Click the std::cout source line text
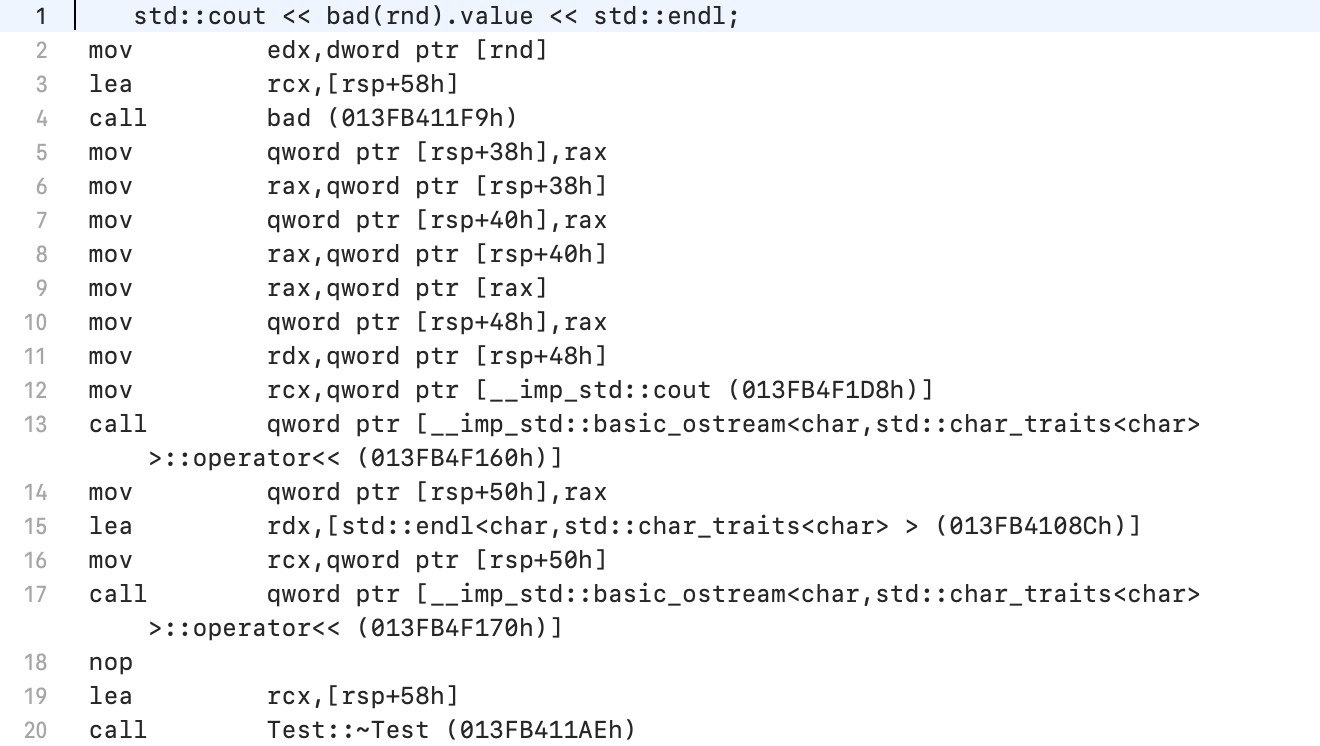1320x746 pixels. click(x=436, y=16)
